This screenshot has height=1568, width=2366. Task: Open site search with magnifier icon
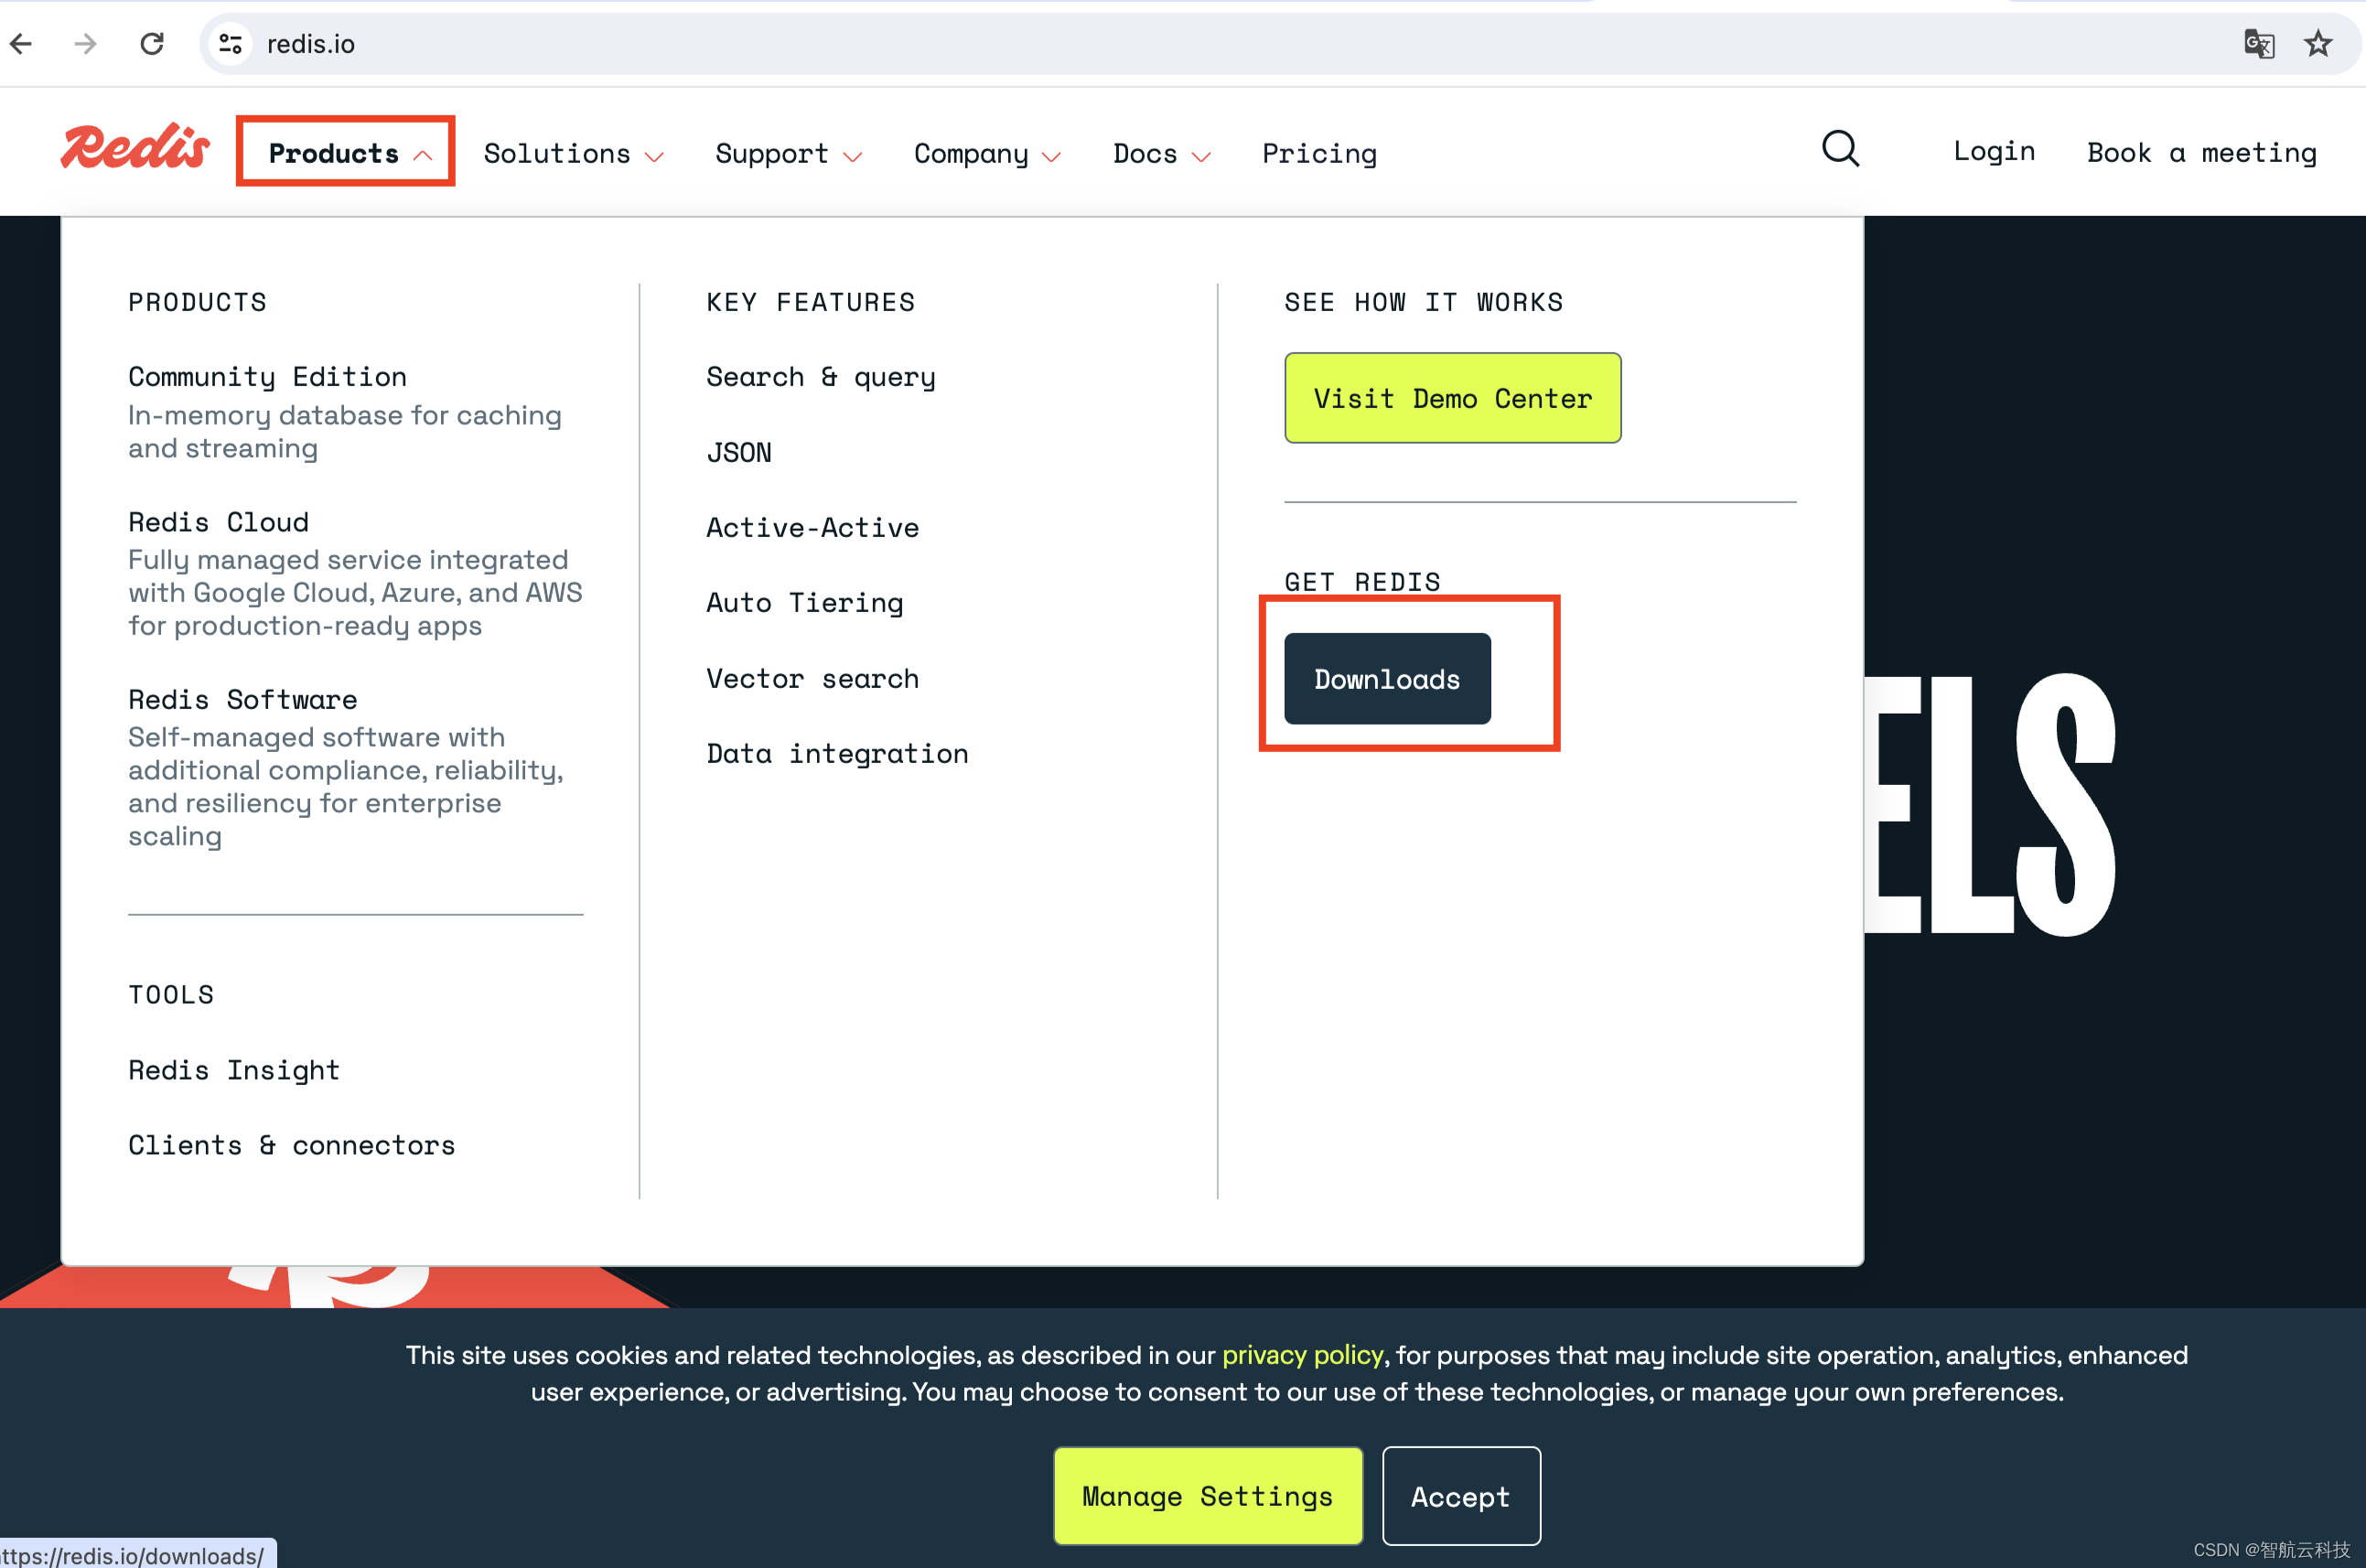point(1840,150)
